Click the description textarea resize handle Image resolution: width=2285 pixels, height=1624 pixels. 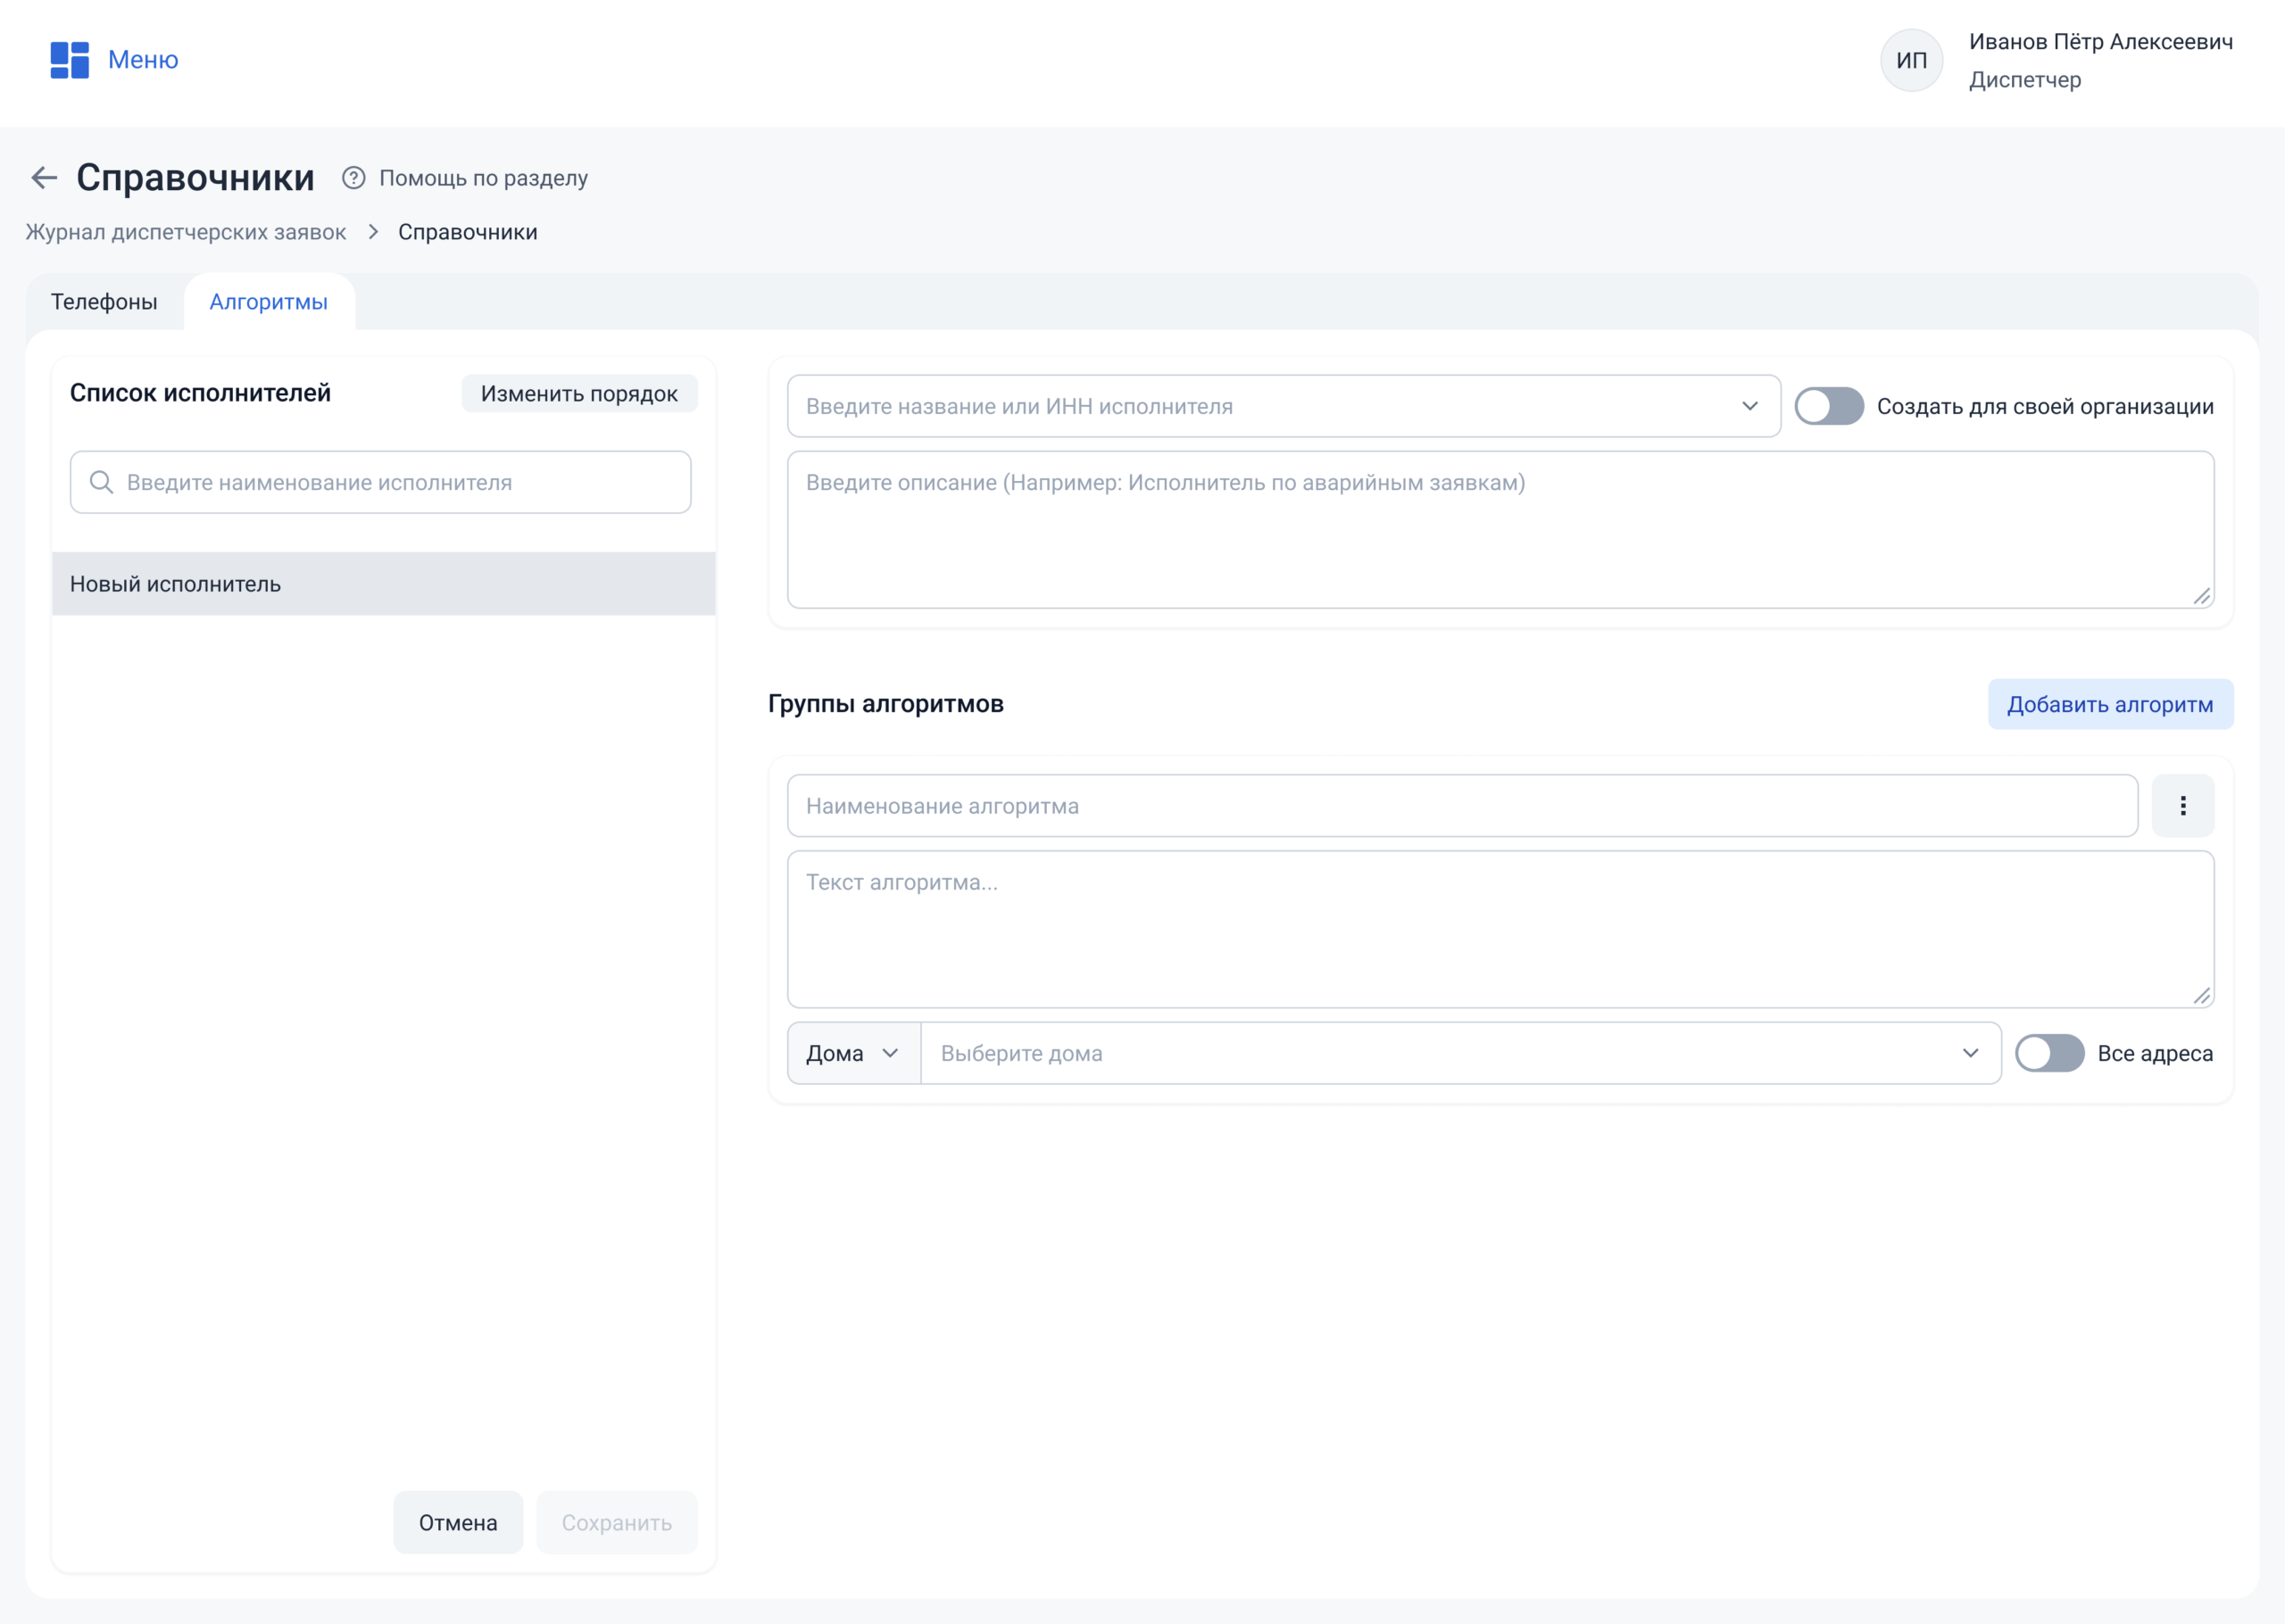pos(2201,596)
